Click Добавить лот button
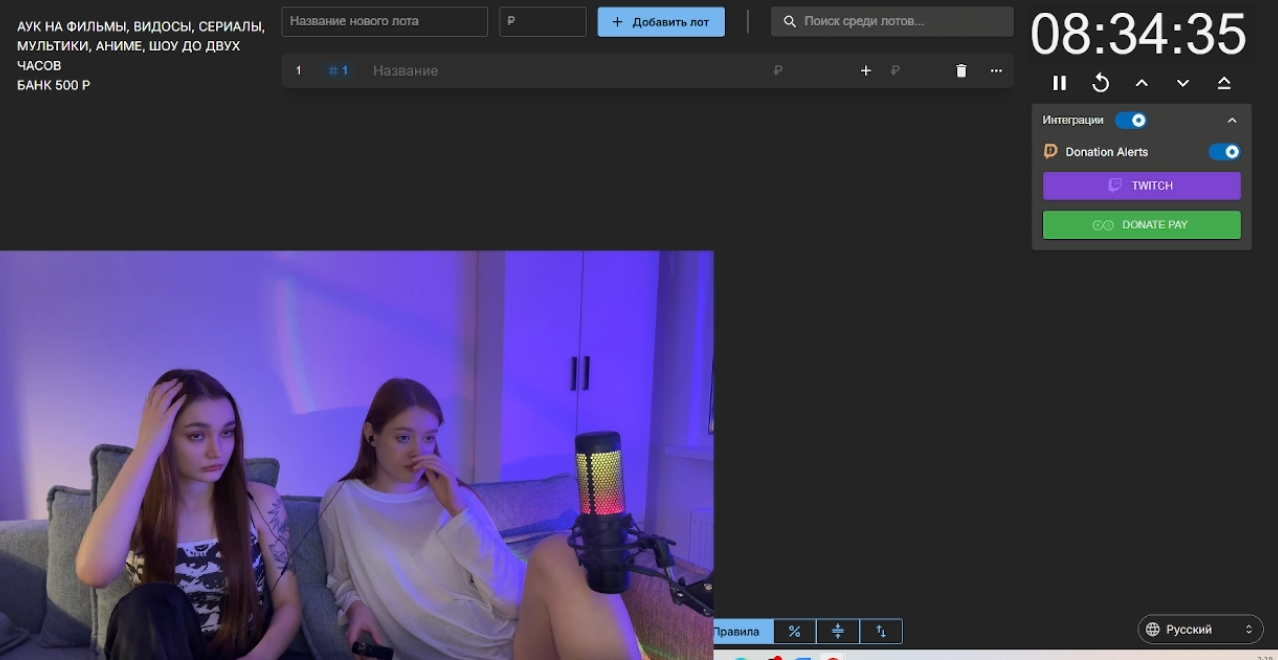Image resolution: width=1278 pixels, height=660 pixels. (661, 22)
